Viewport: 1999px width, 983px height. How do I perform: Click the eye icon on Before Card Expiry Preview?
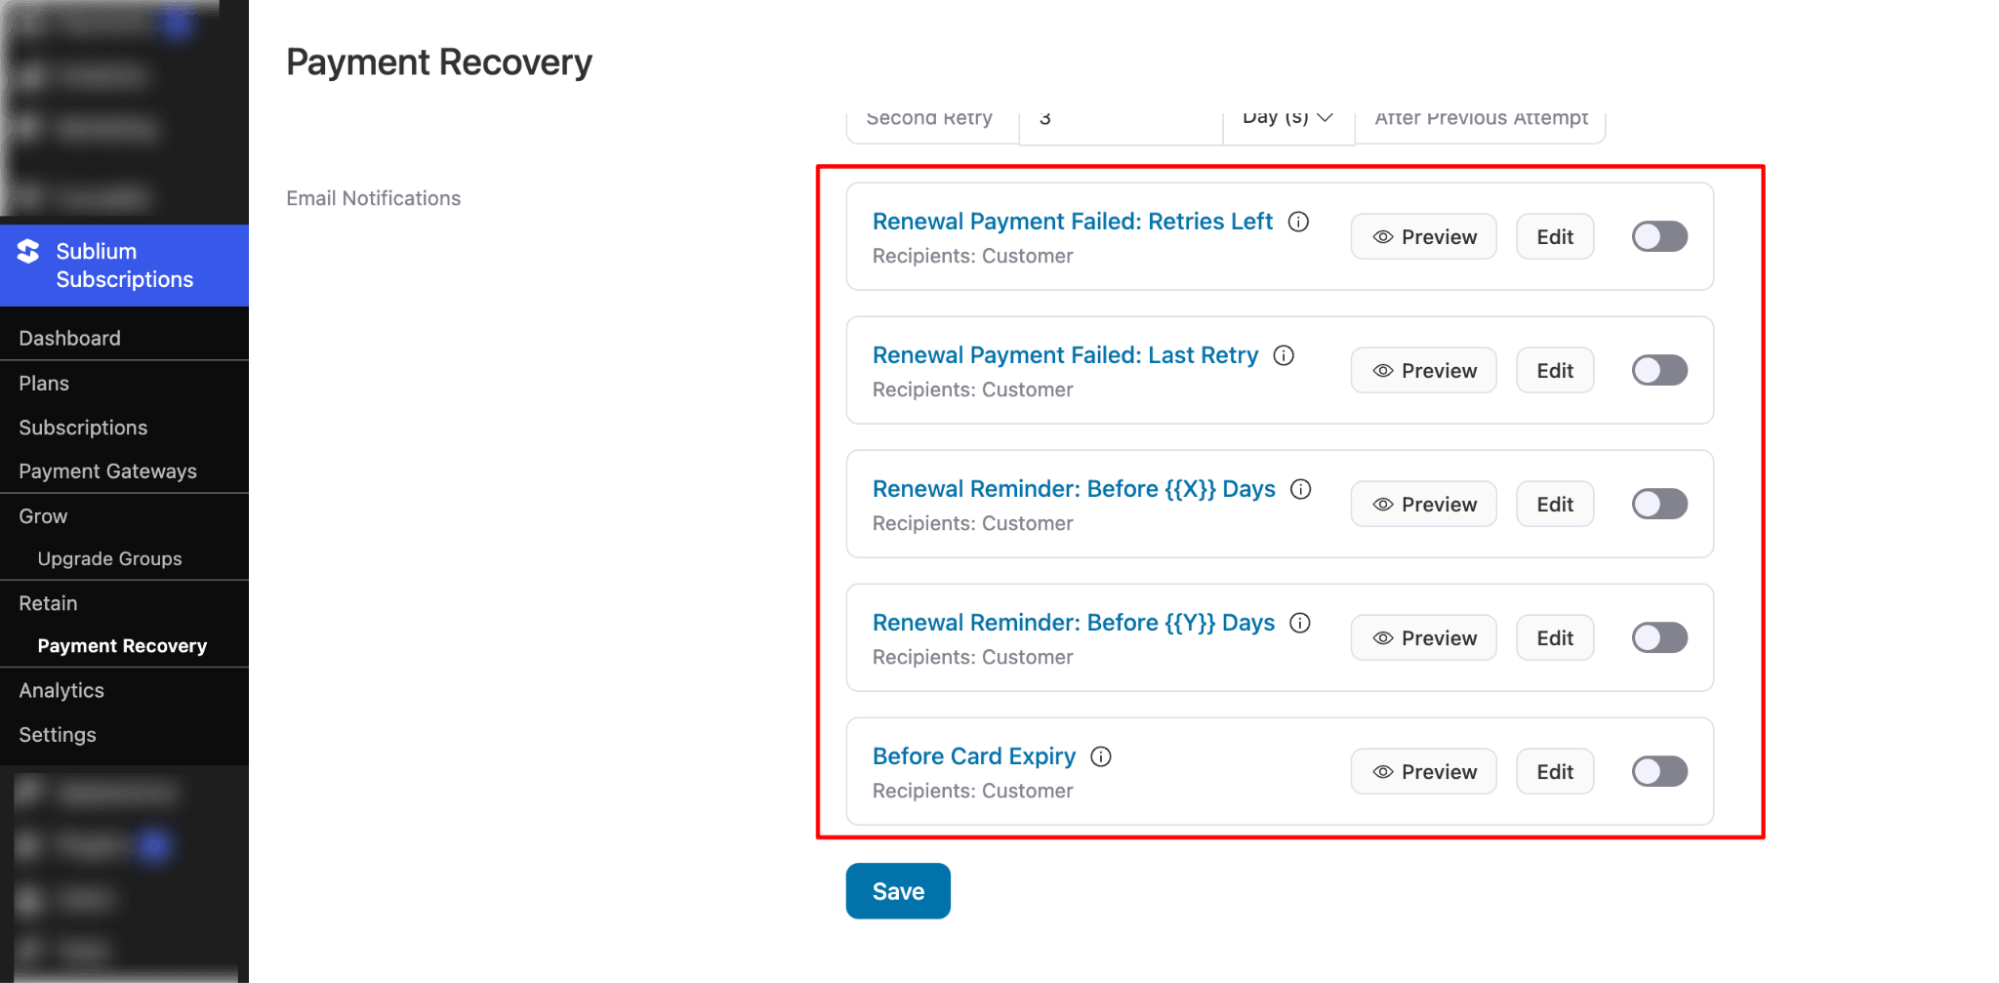coord(1382,771)
